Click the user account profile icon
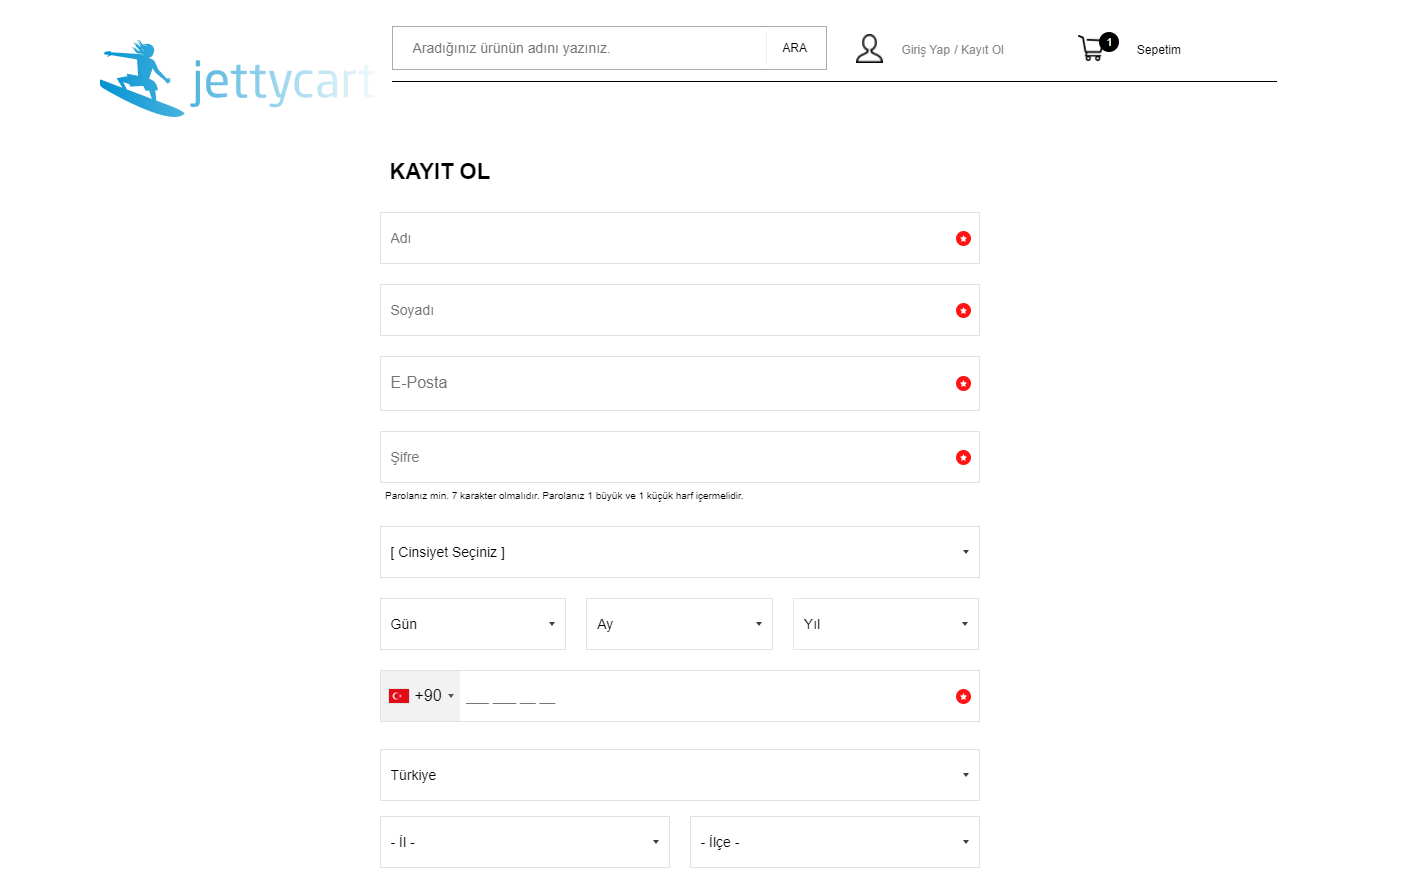The height and width of the screenshot is (877, 1415). [x=869, y=48]
